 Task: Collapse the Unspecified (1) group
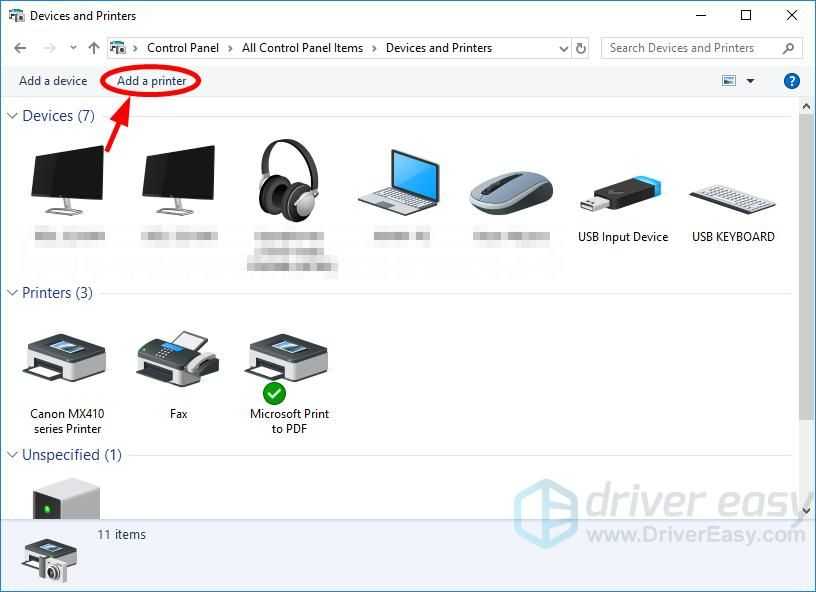pyautogui.click(x=12, y=455)
